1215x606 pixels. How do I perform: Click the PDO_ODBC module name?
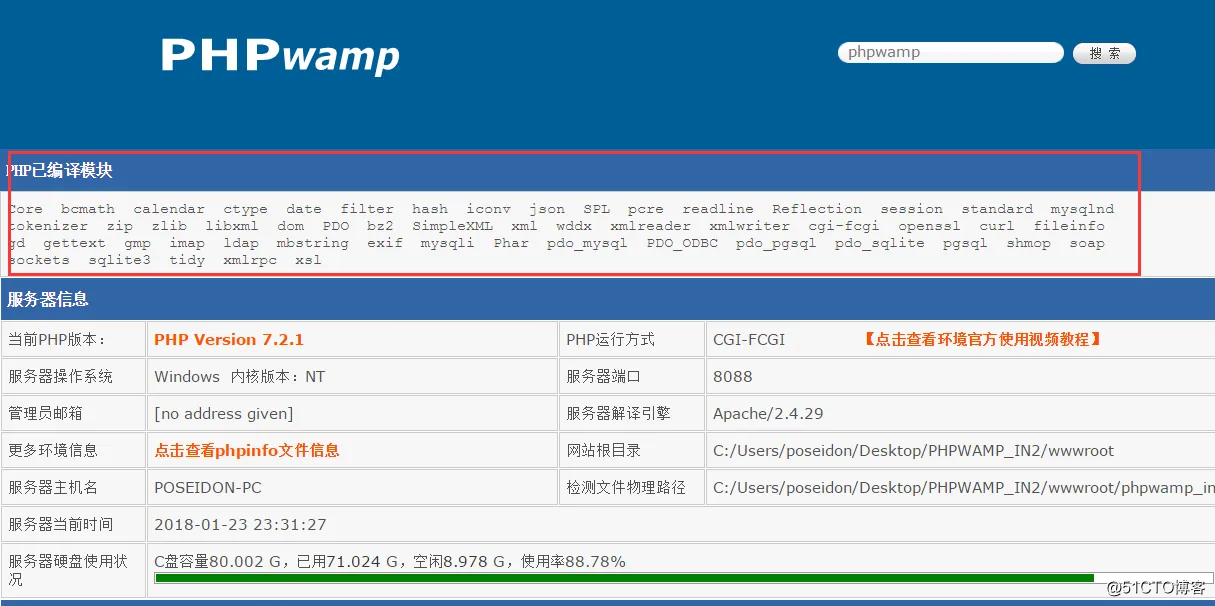[x=682, y=243]
